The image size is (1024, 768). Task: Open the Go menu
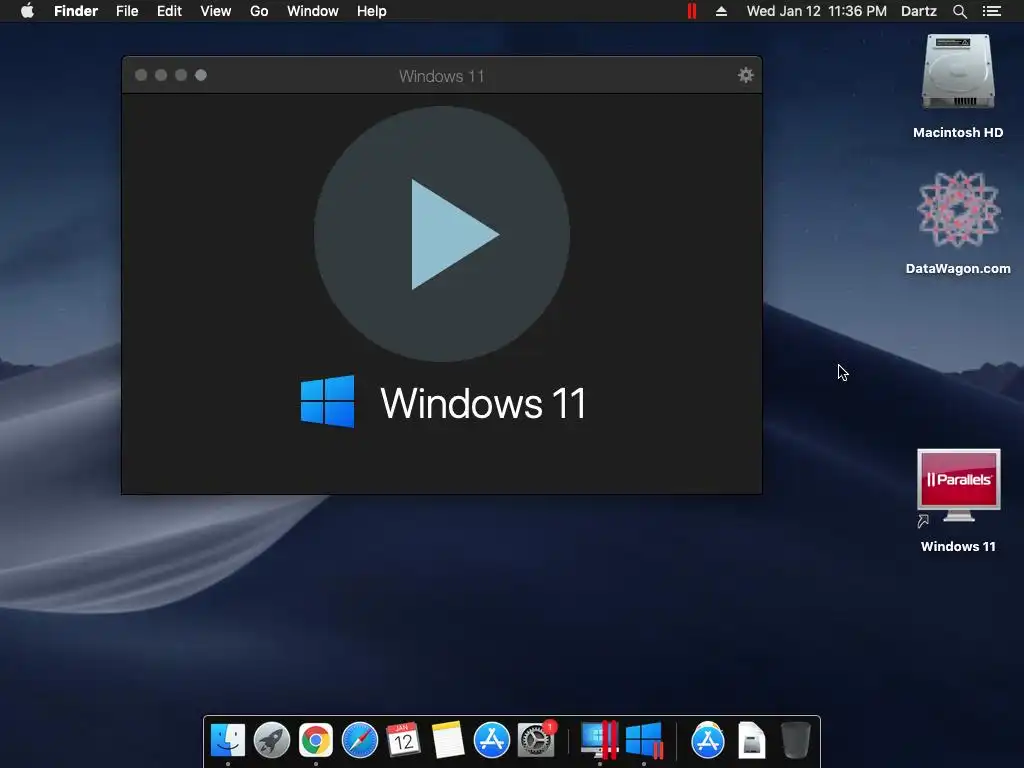259,11
